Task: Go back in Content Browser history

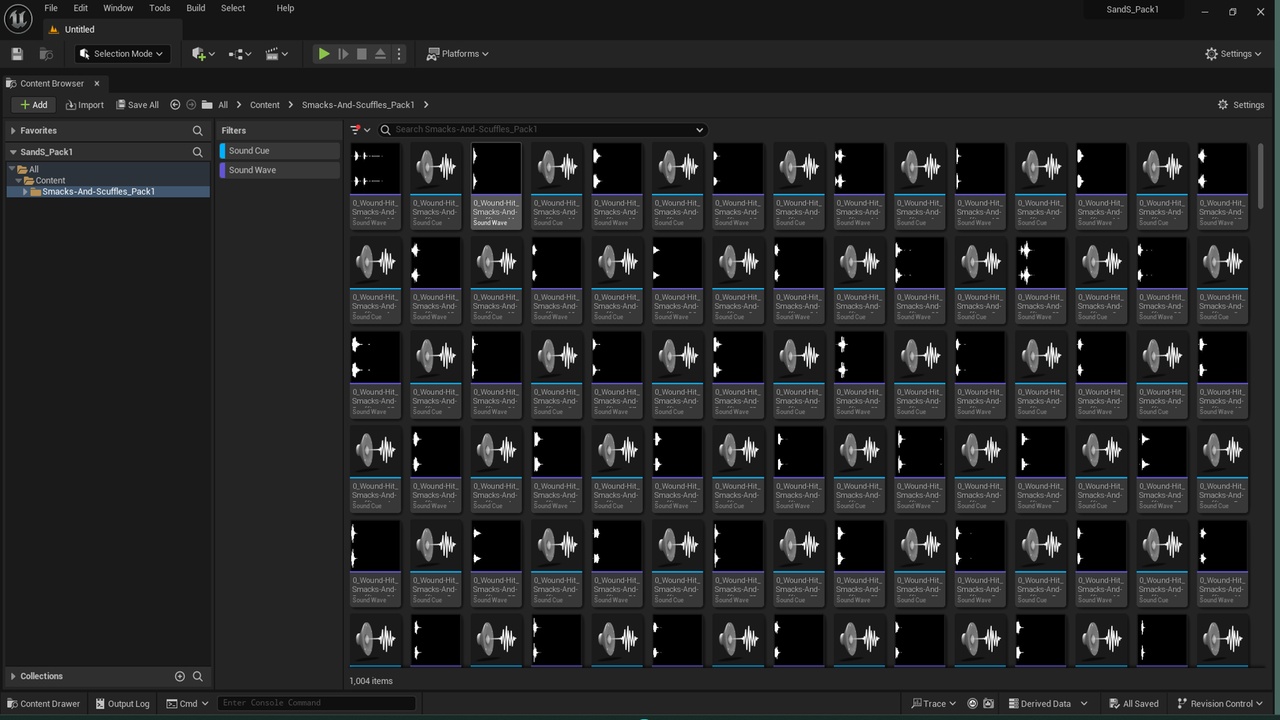Action: click(x=175, y=105)
